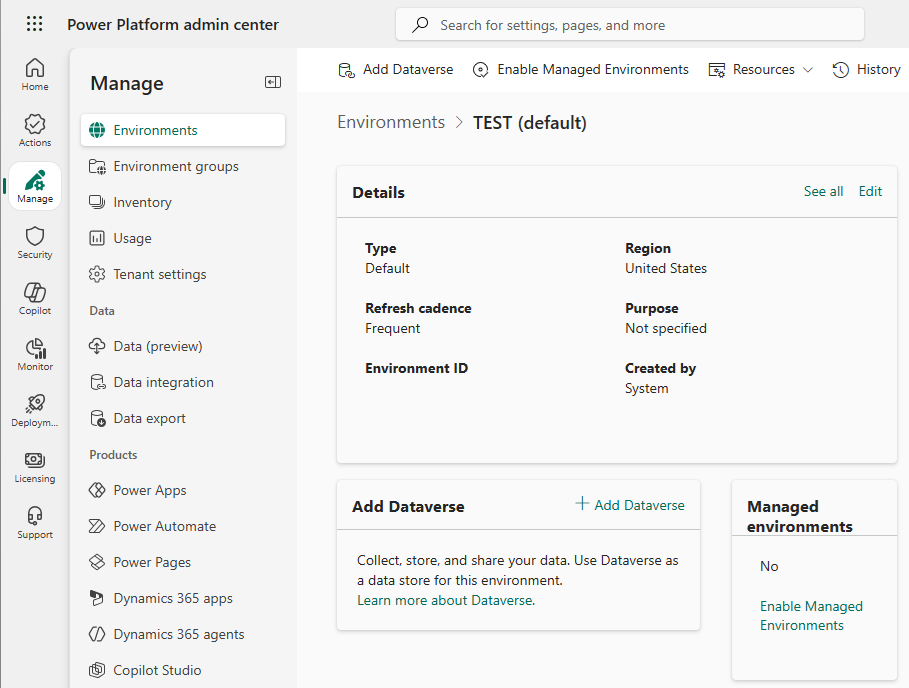Click the Copilot Studio icon
Image resolution: width=909 pixels, height=688 pixels.
tap(97, 670)
